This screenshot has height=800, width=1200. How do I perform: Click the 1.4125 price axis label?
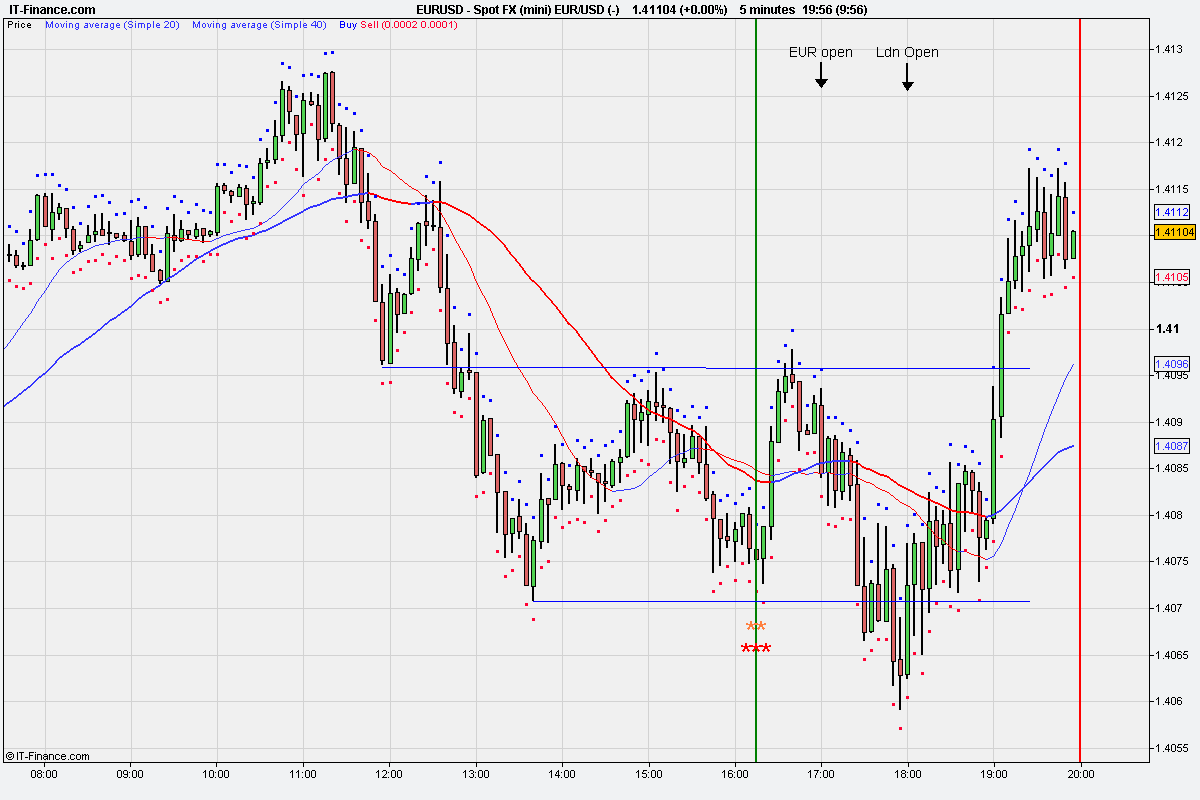point(1173,96)
